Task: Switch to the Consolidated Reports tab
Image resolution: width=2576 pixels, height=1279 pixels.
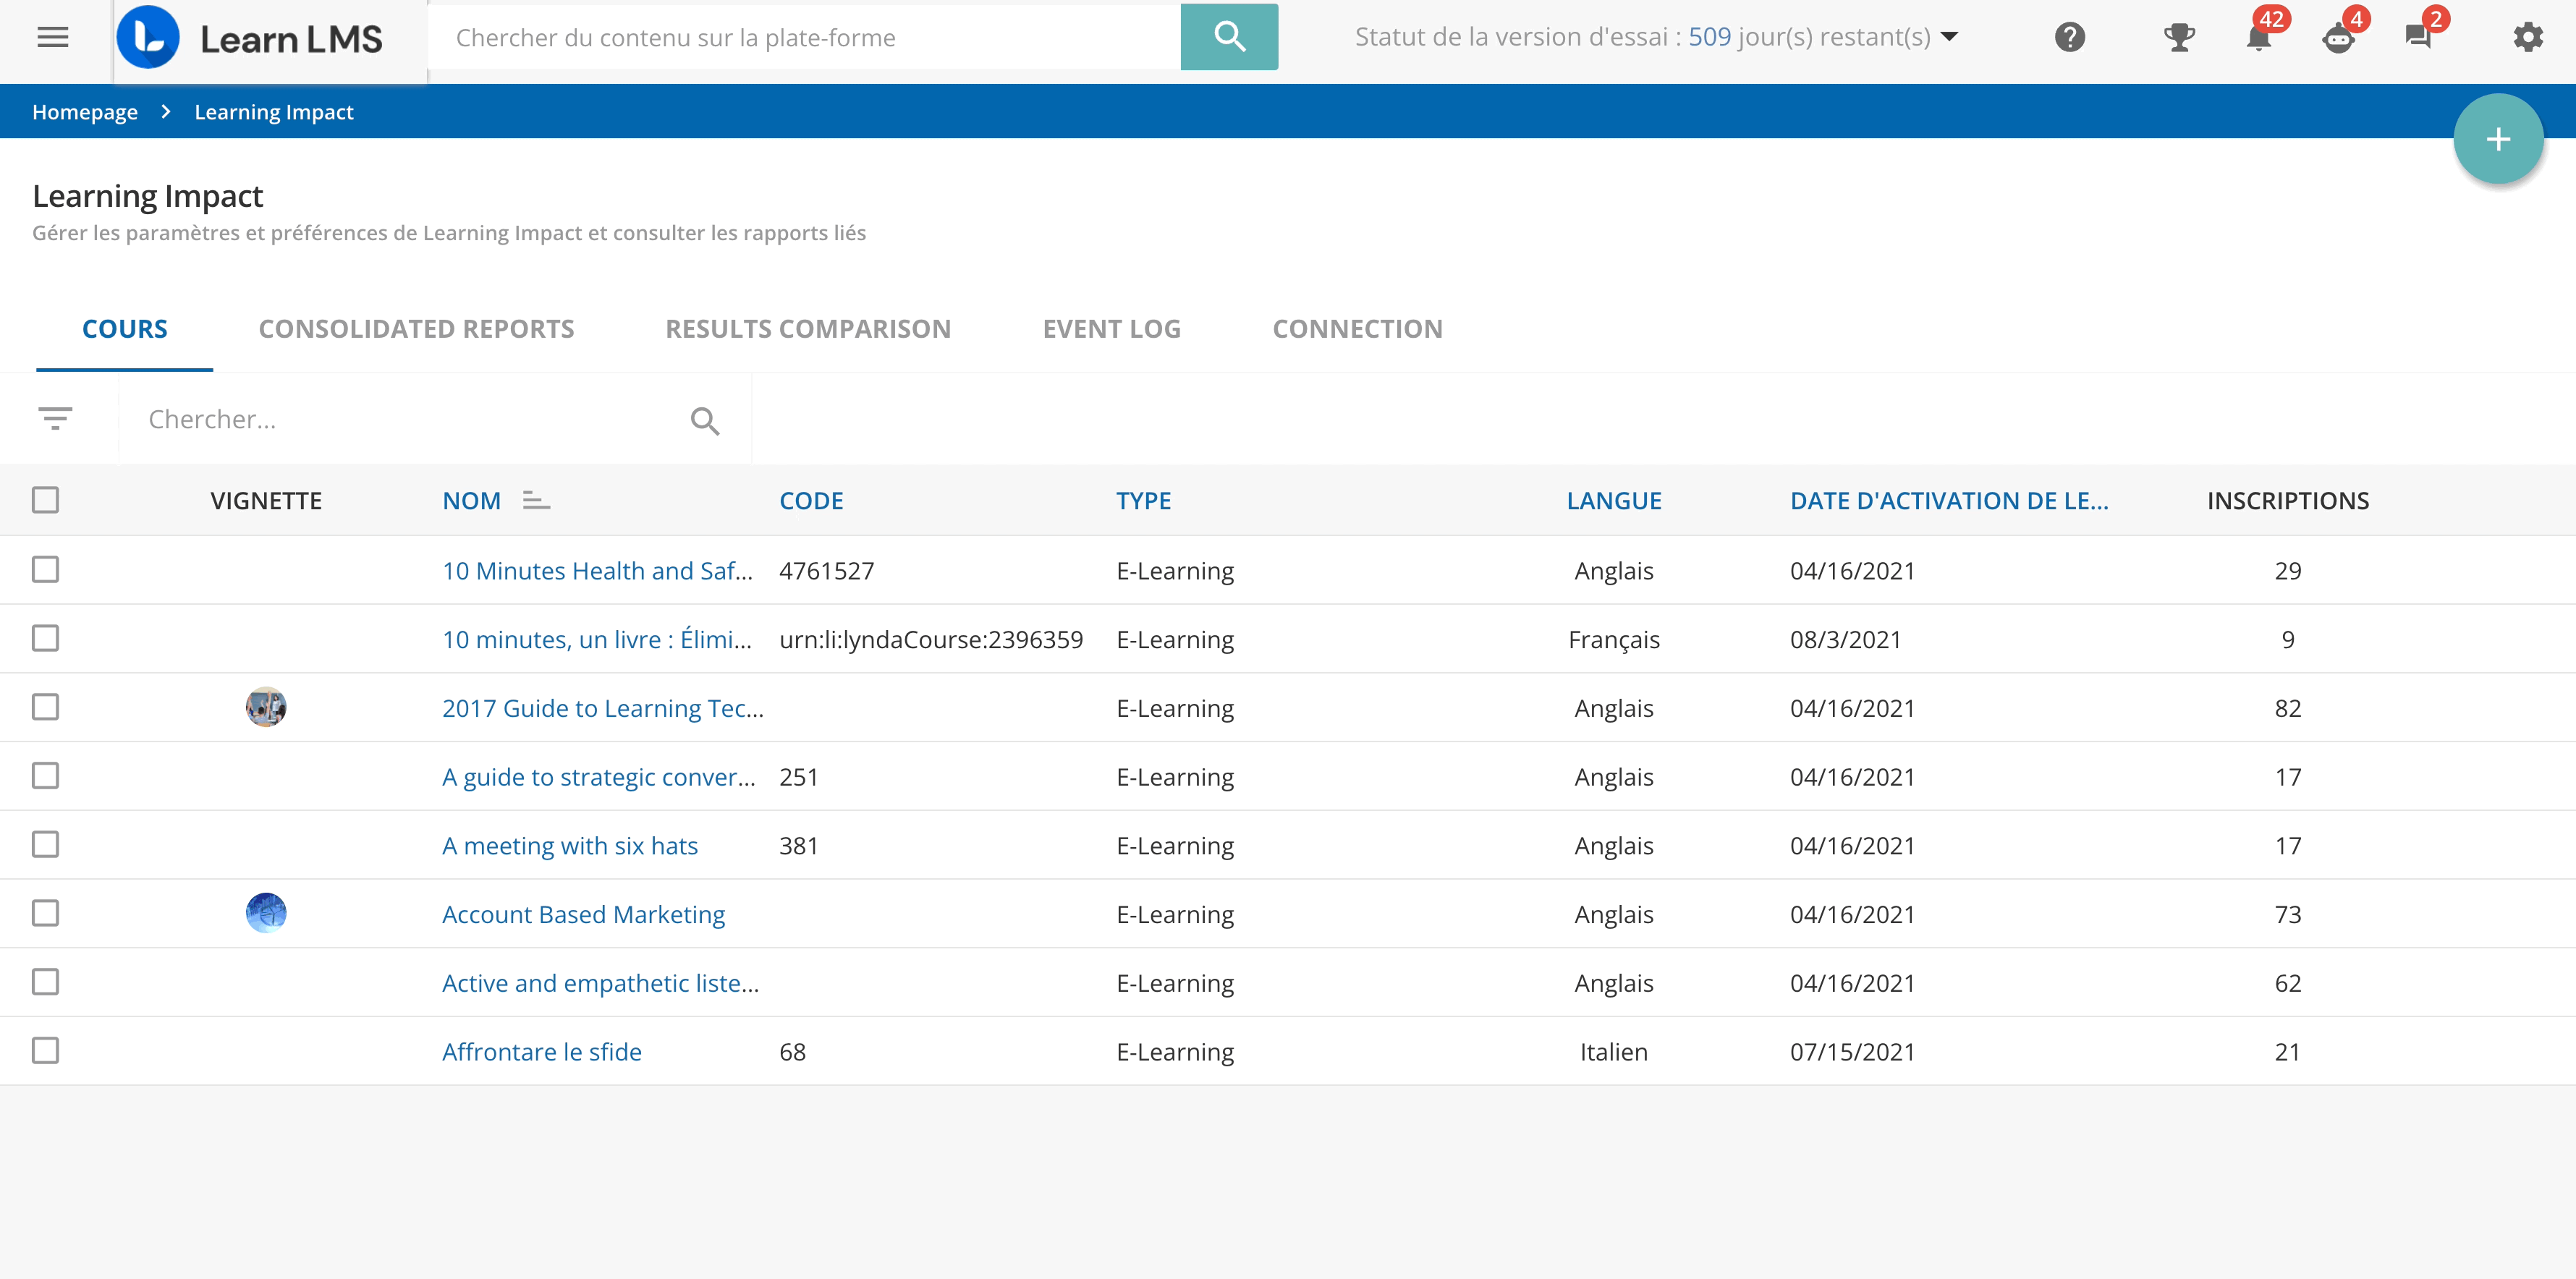Action: click(416, 329)
